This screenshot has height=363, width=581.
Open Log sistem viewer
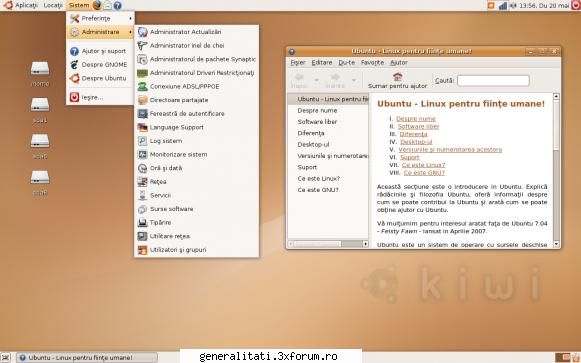click(x=196, y=141)
